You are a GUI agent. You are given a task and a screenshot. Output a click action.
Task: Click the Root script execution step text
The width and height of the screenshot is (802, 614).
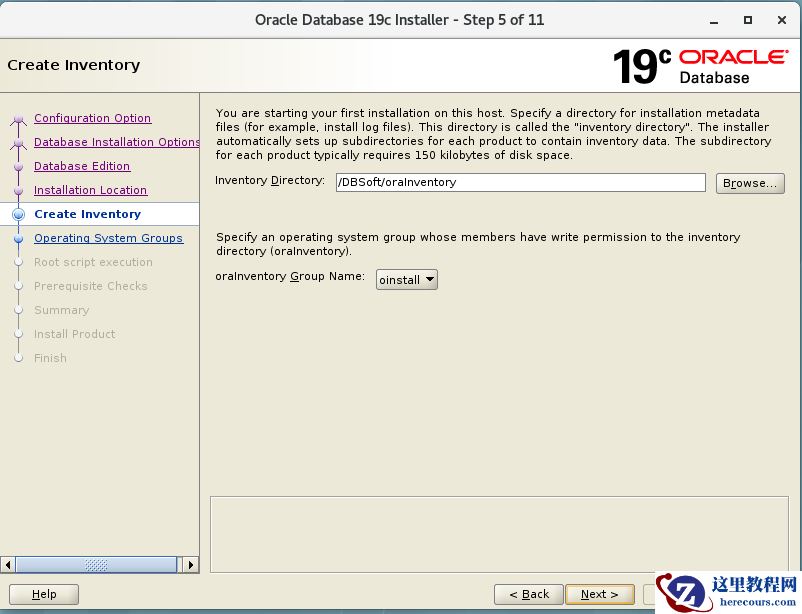[x=93, y=262]
